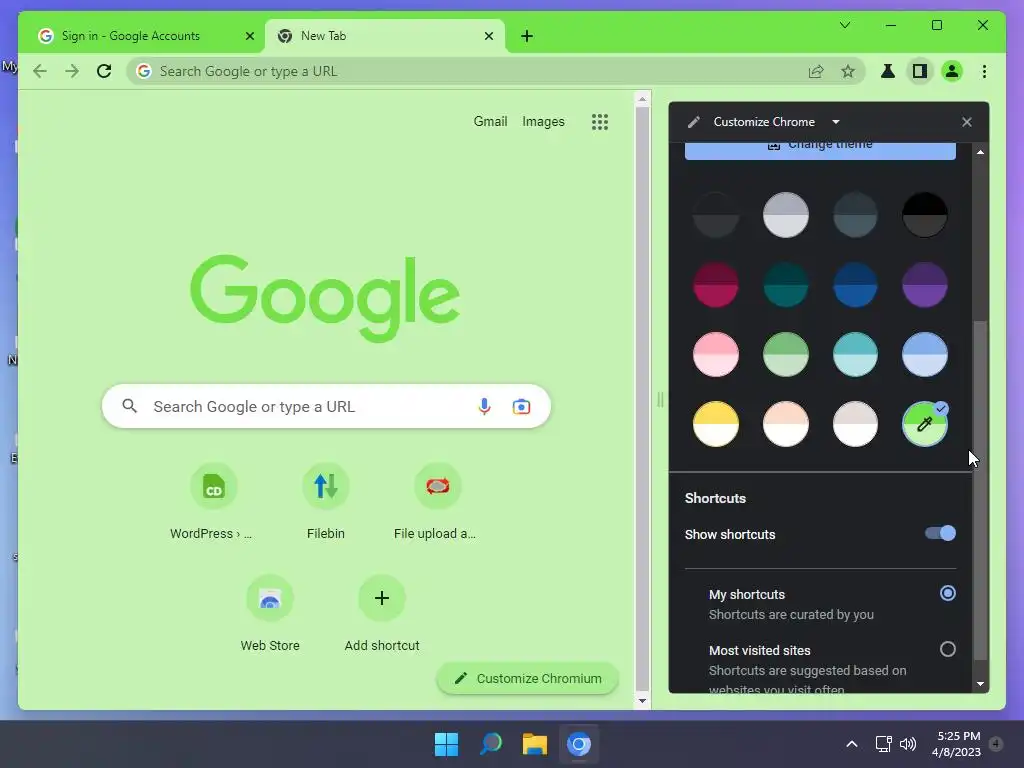1024x768 pixels.
Task: Click the side panel scroll up arrow
Action: (980, 152)
